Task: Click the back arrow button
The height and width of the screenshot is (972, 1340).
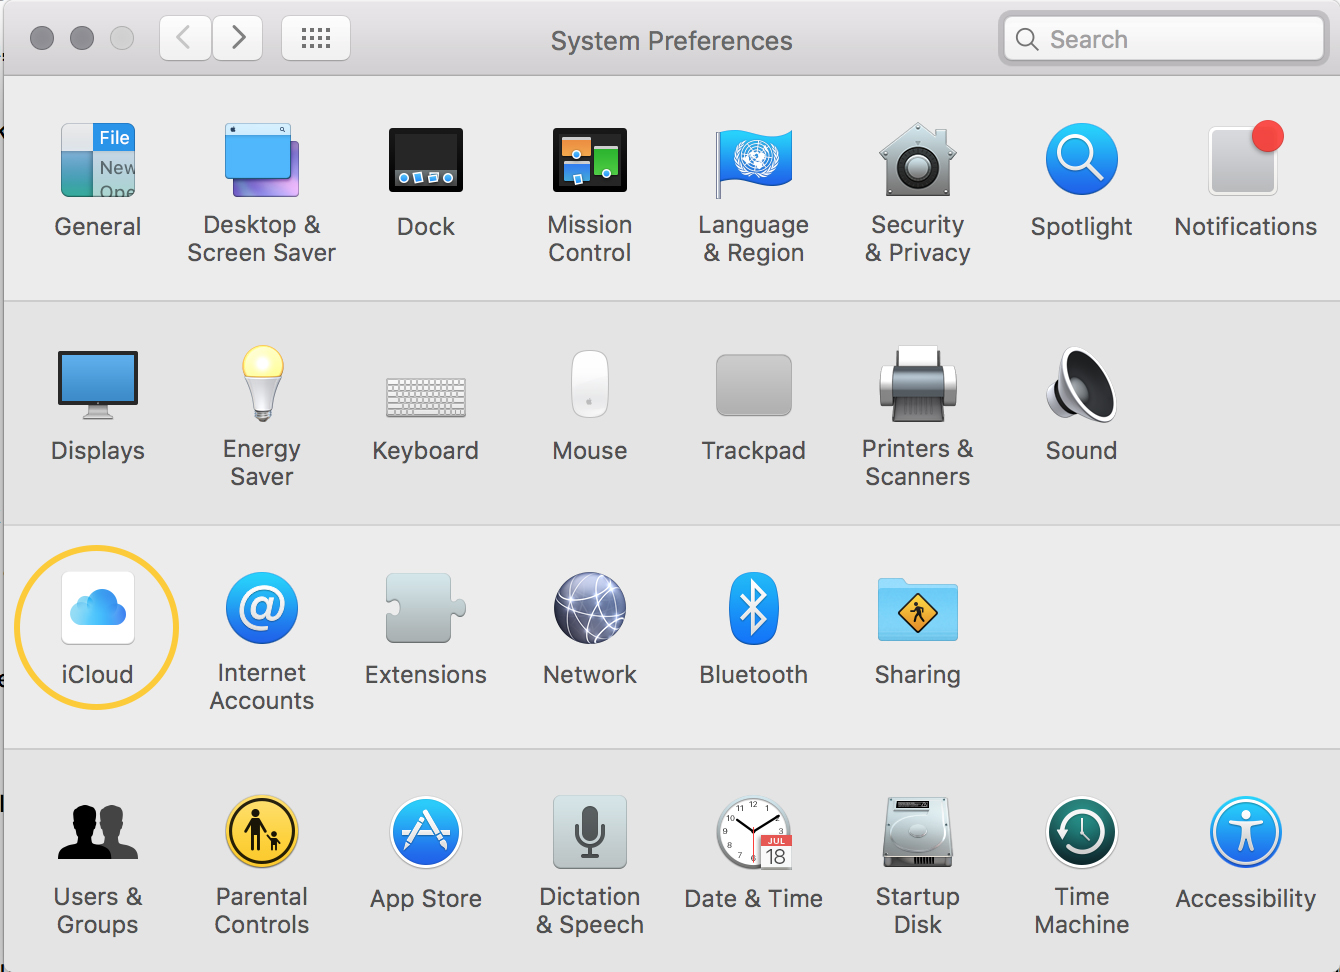Action: coord(185,38)
